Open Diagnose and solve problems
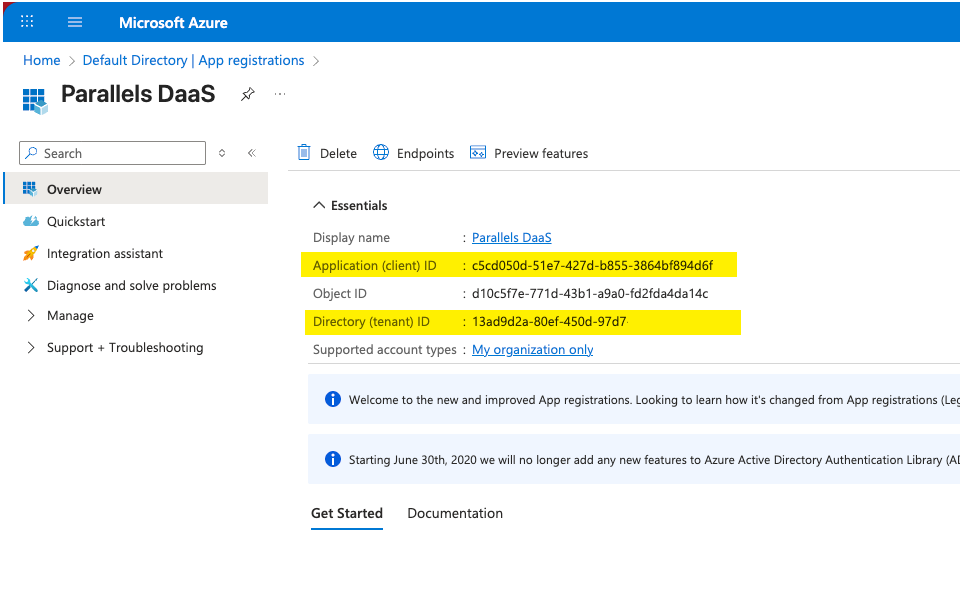Screen dimensions: 960x592 pos(131,285)
